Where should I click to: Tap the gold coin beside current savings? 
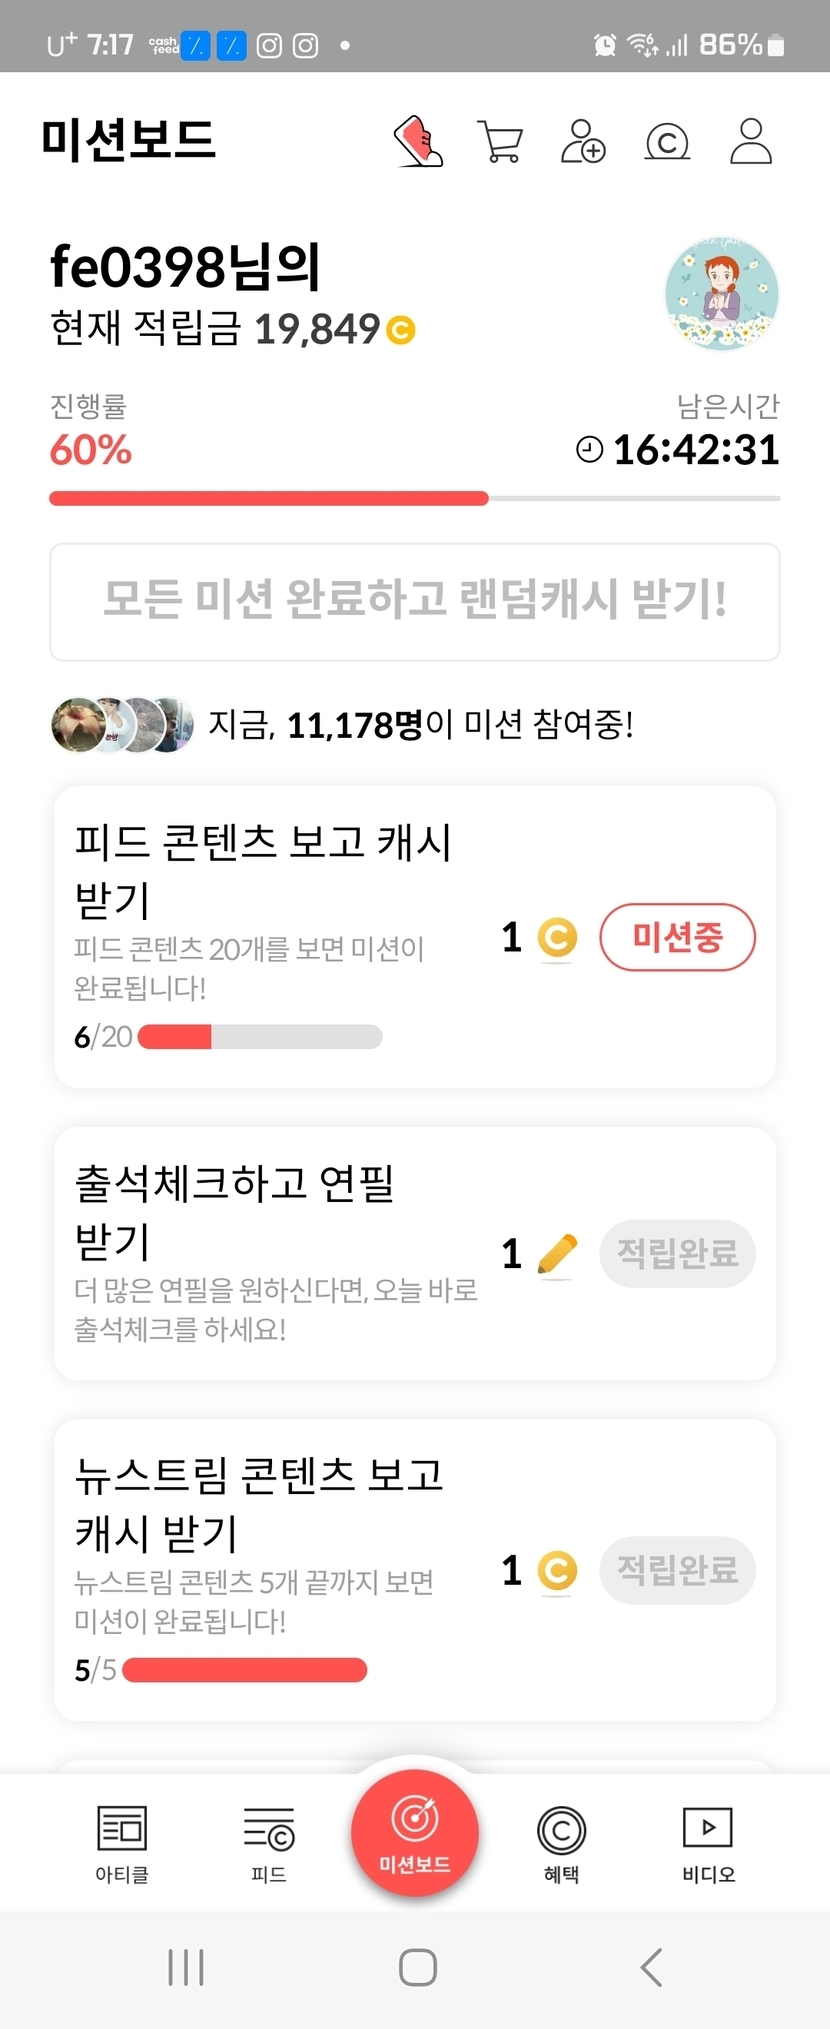point(401,330)
